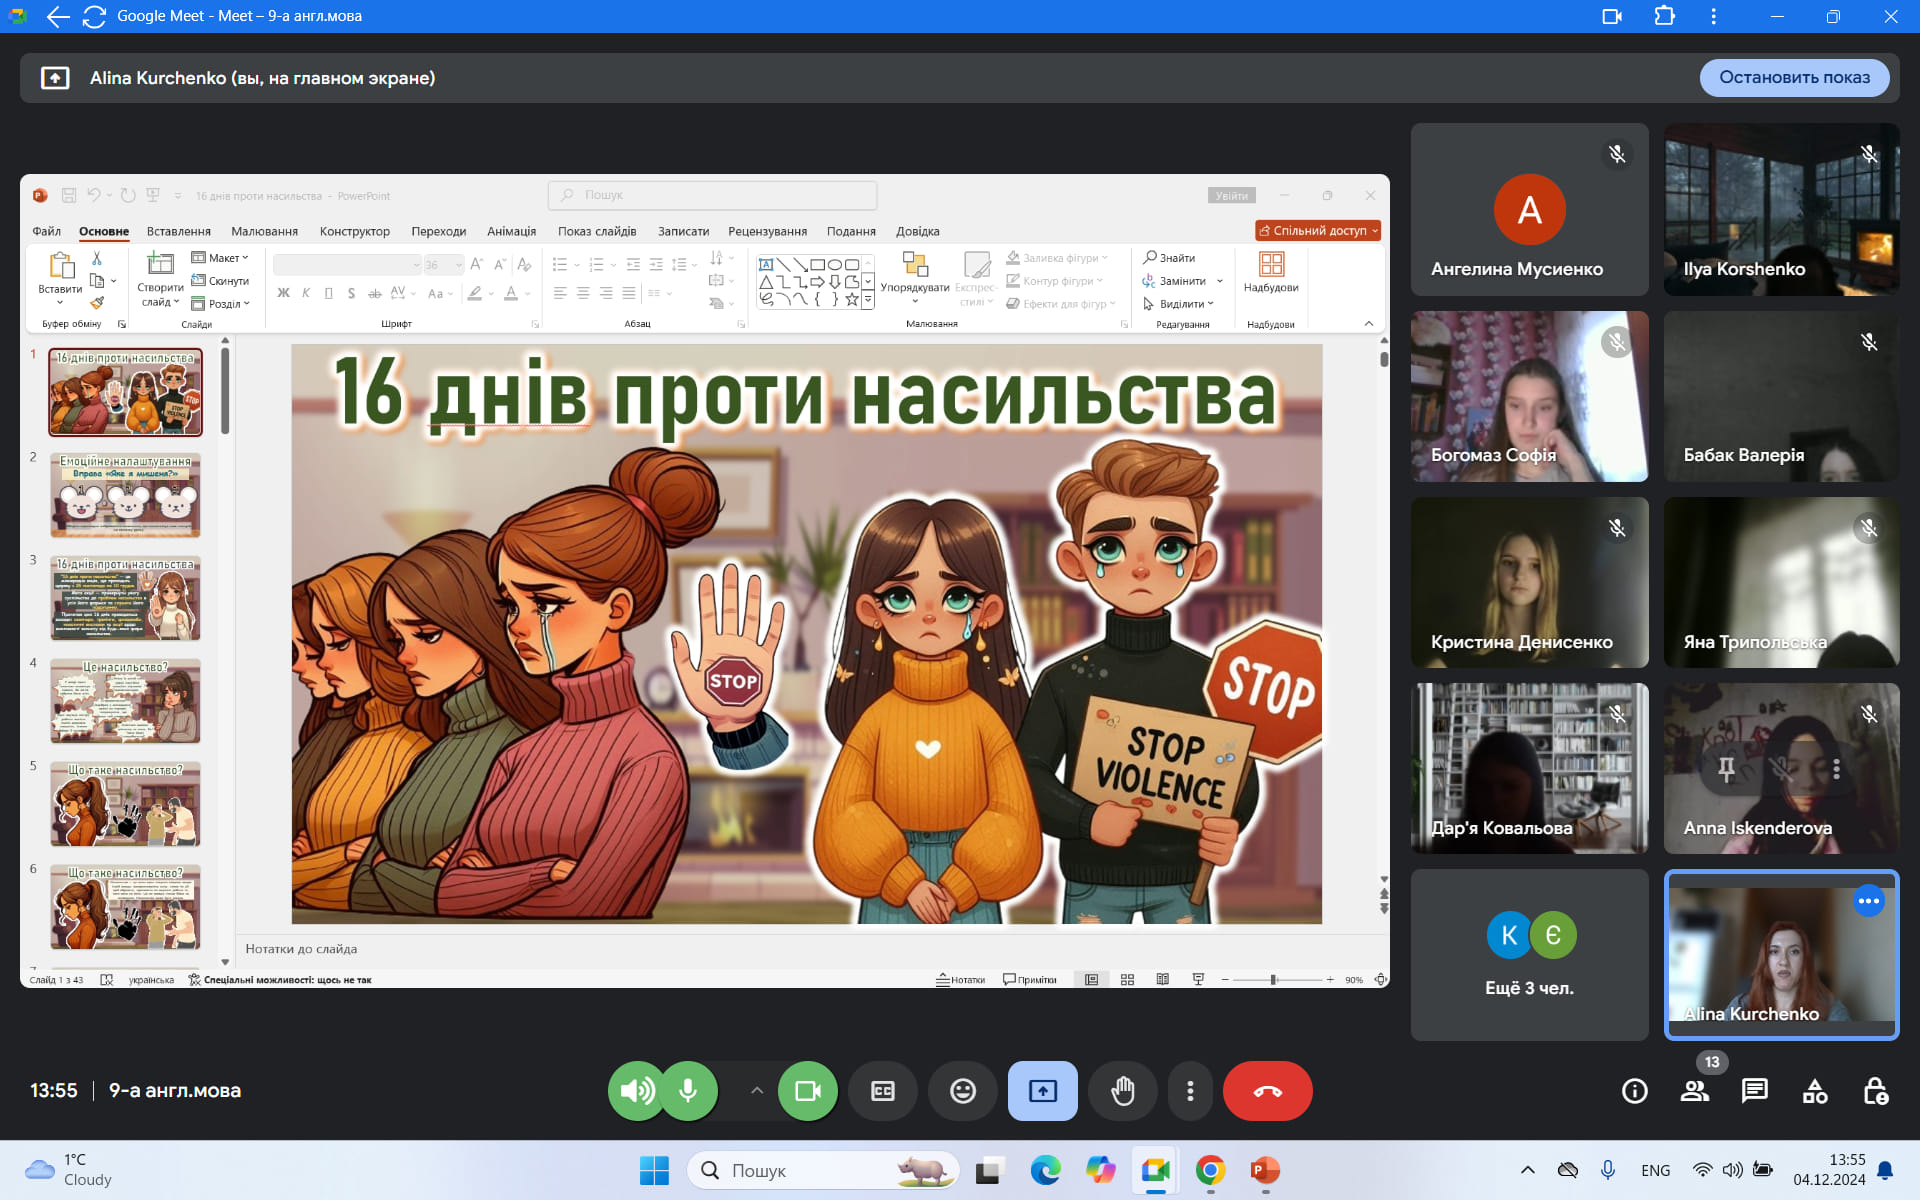Viewport: 1920px width, 1200px height.
Task: Switch to the Конструктор ribbon tab
Action: coord(354,231)
